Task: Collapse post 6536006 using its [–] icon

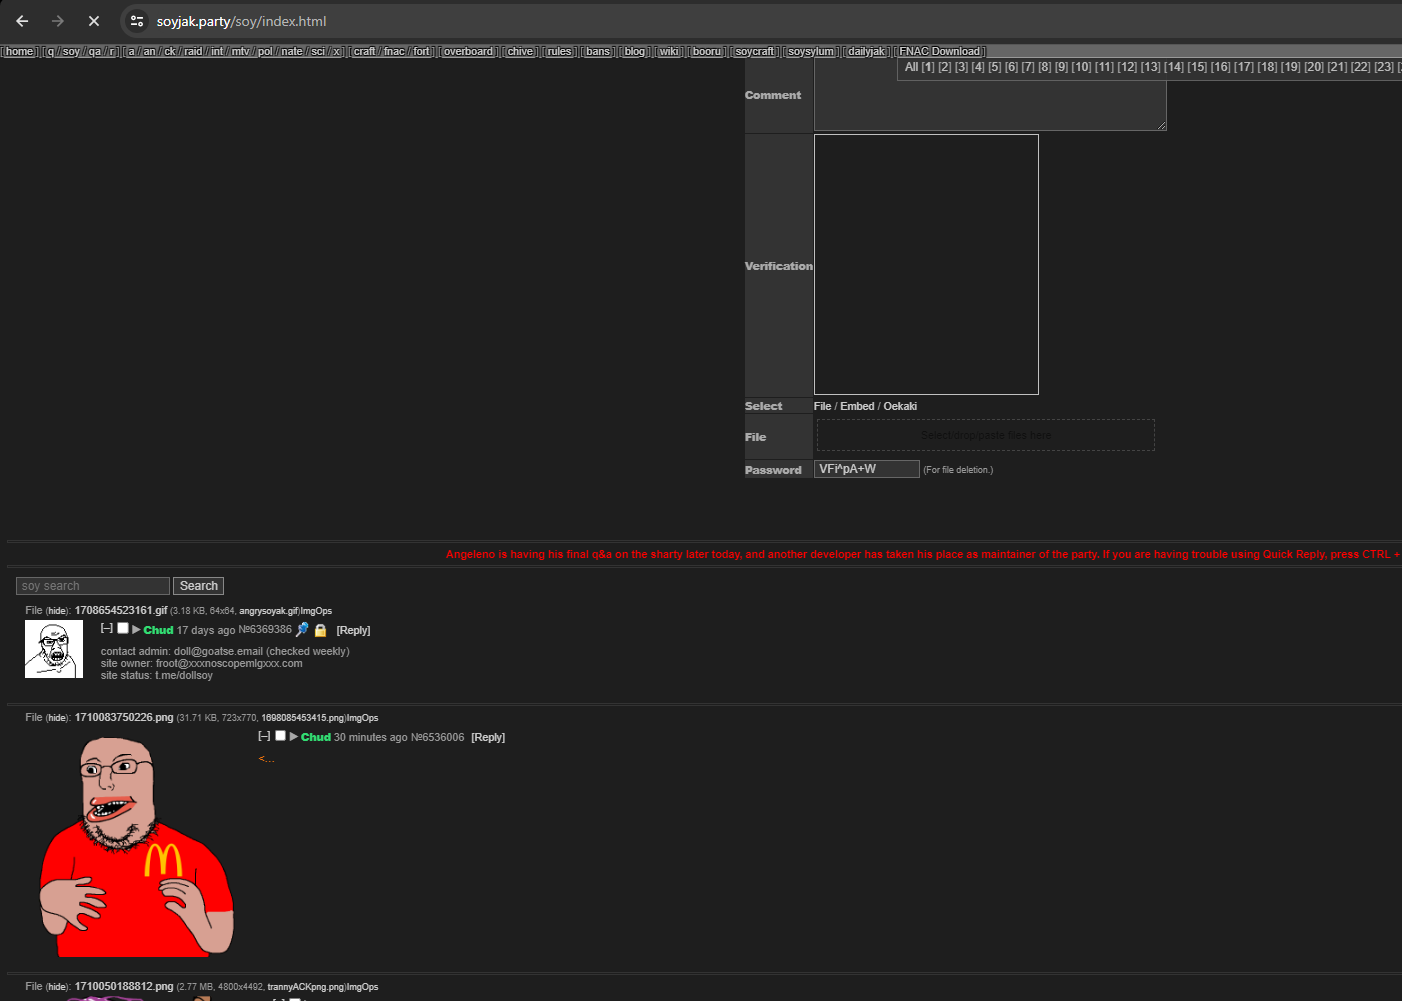Action: coord(264,736)
